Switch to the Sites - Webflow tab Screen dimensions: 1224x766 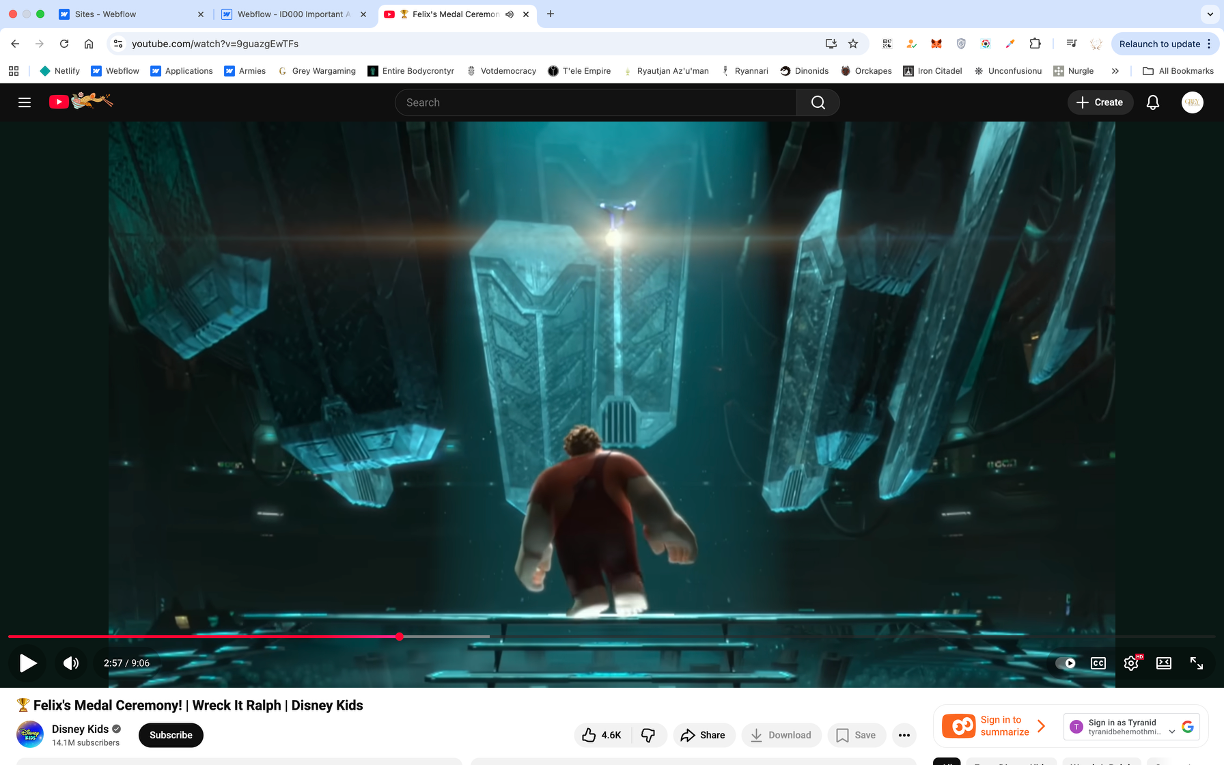point(129,14)
